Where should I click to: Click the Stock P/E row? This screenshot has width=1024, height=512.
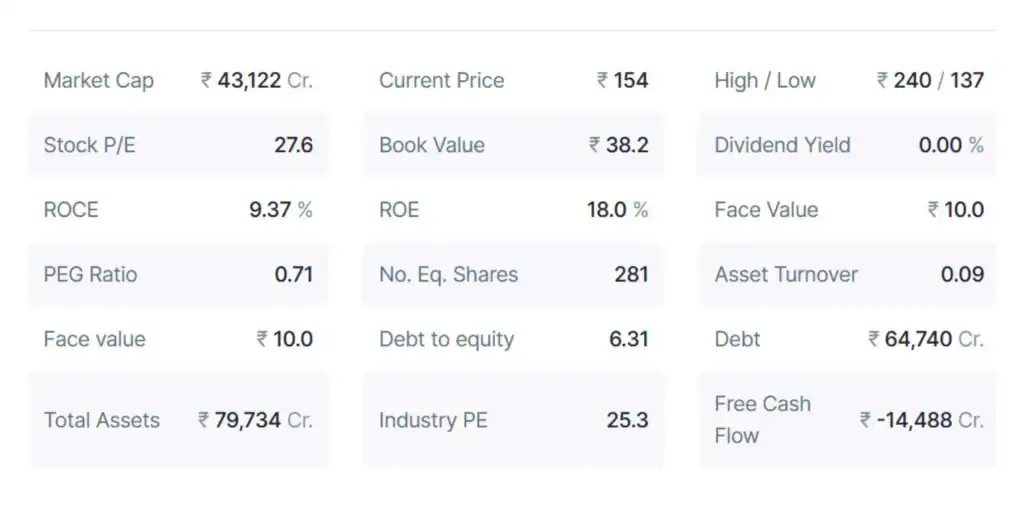point(178,145)
